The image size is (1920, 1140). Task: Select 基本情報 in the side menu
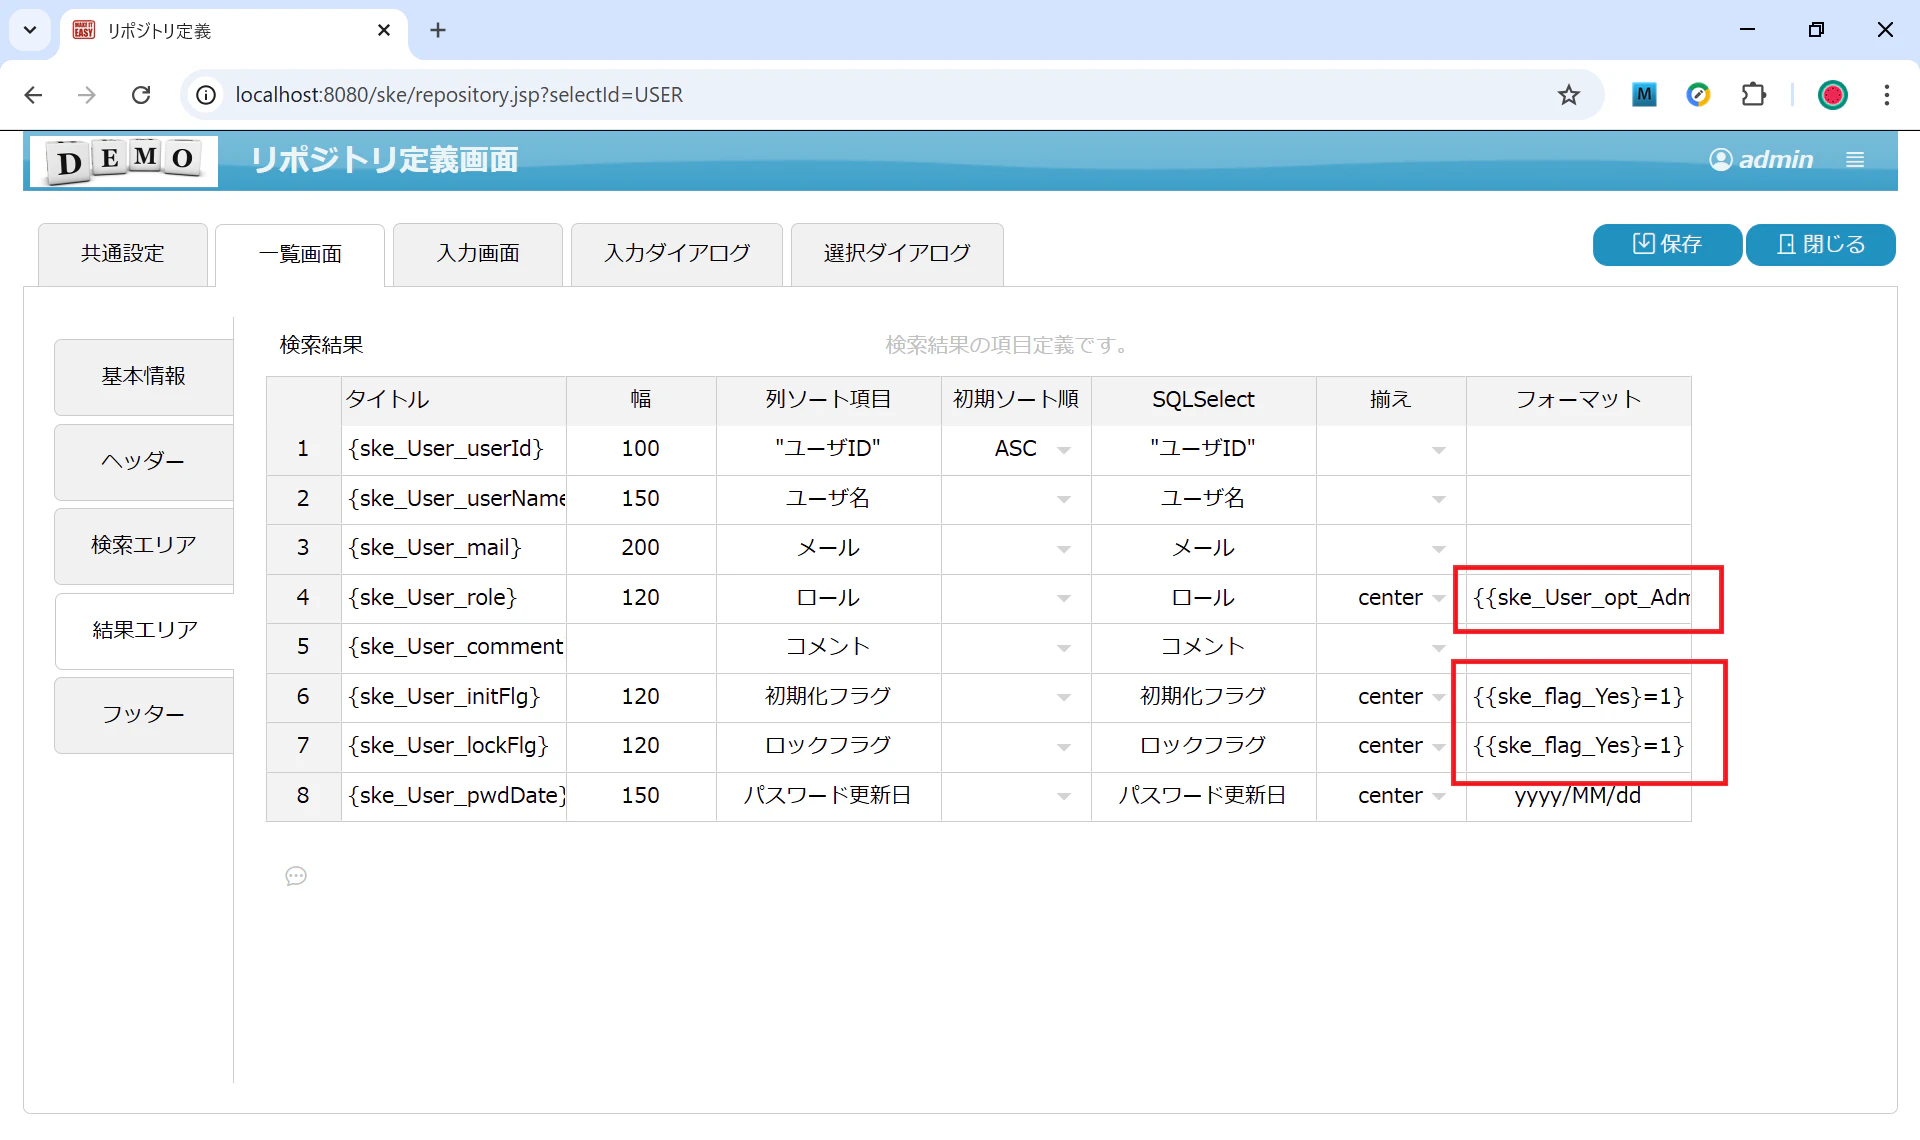[x=144, y=377]
